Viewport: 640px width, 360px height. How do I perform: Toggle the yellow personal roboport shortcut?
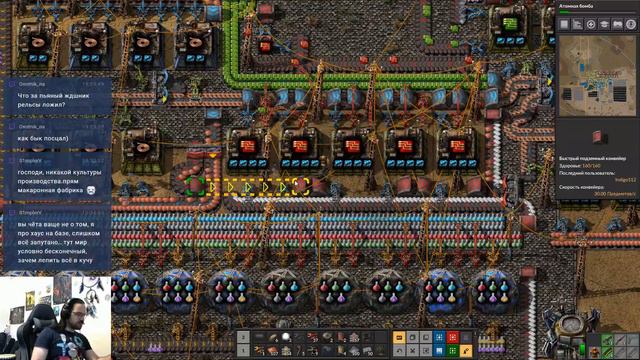399,337
